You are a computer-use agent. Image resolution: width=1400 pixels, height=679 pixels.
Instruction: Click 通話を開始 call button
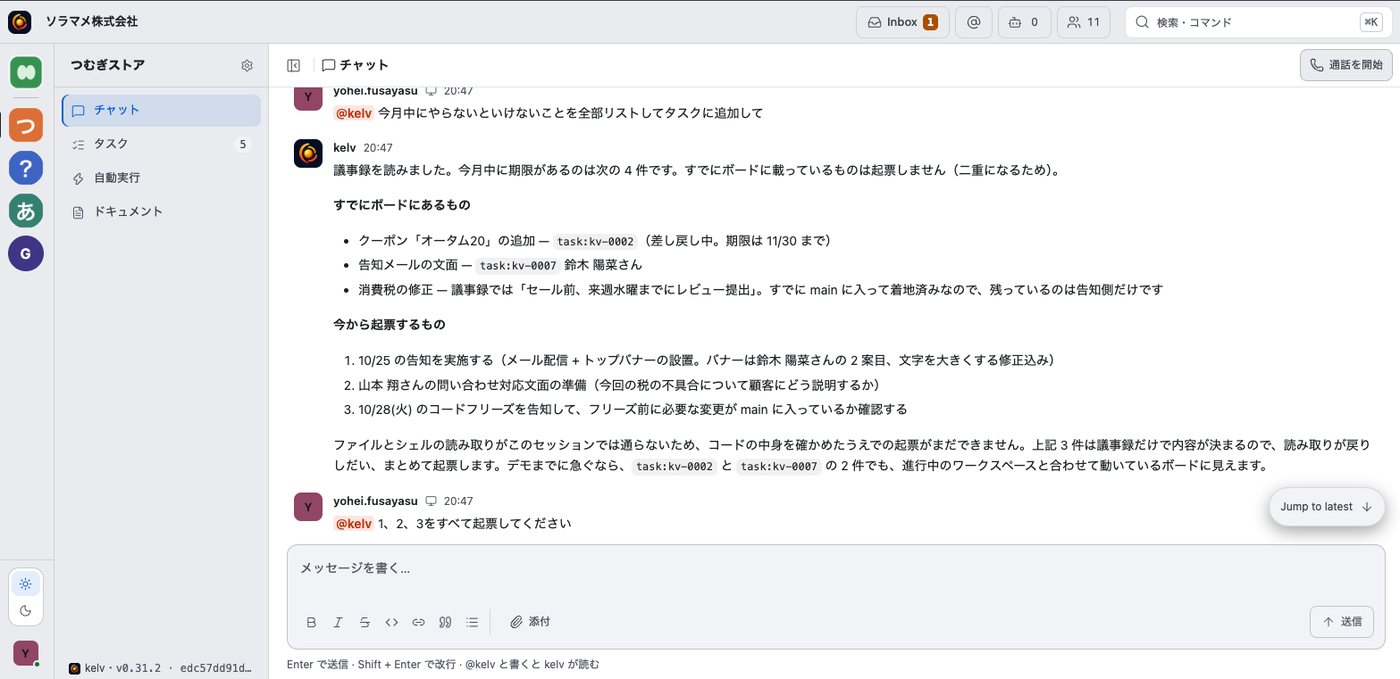1346,65
